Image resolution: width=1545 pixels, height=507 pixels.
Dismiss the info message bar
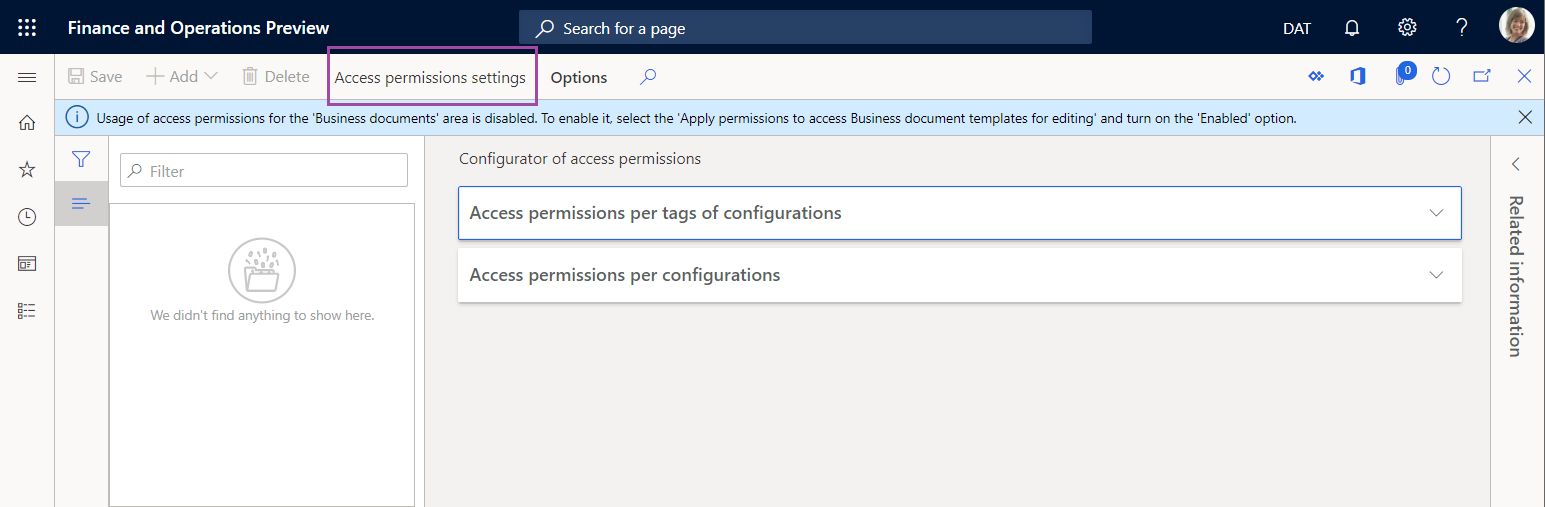point(1525,117)
